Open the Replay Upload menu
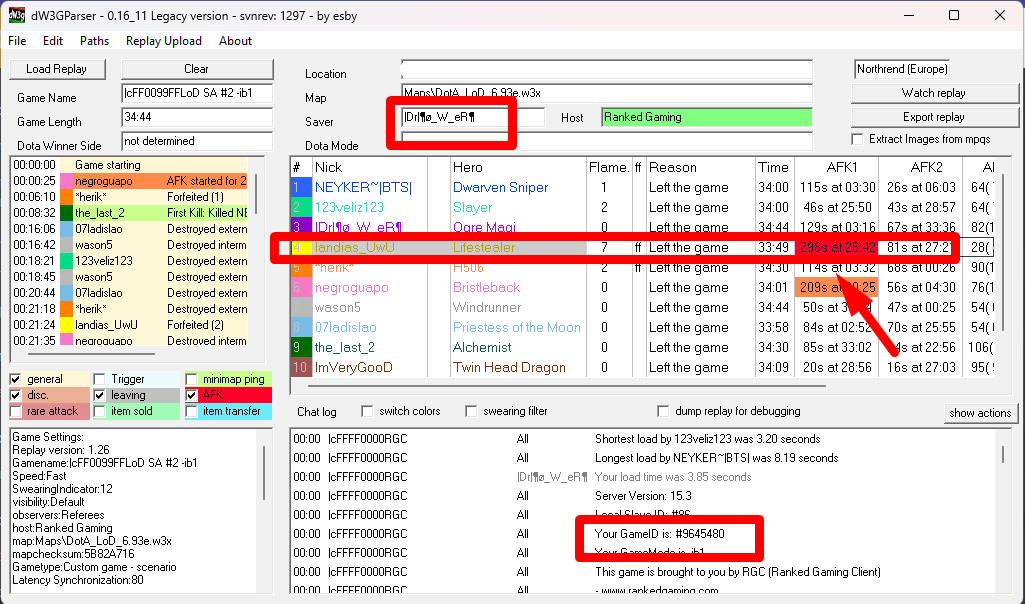The width and height of the screenshot is (1025, 604). click(163, 41)
